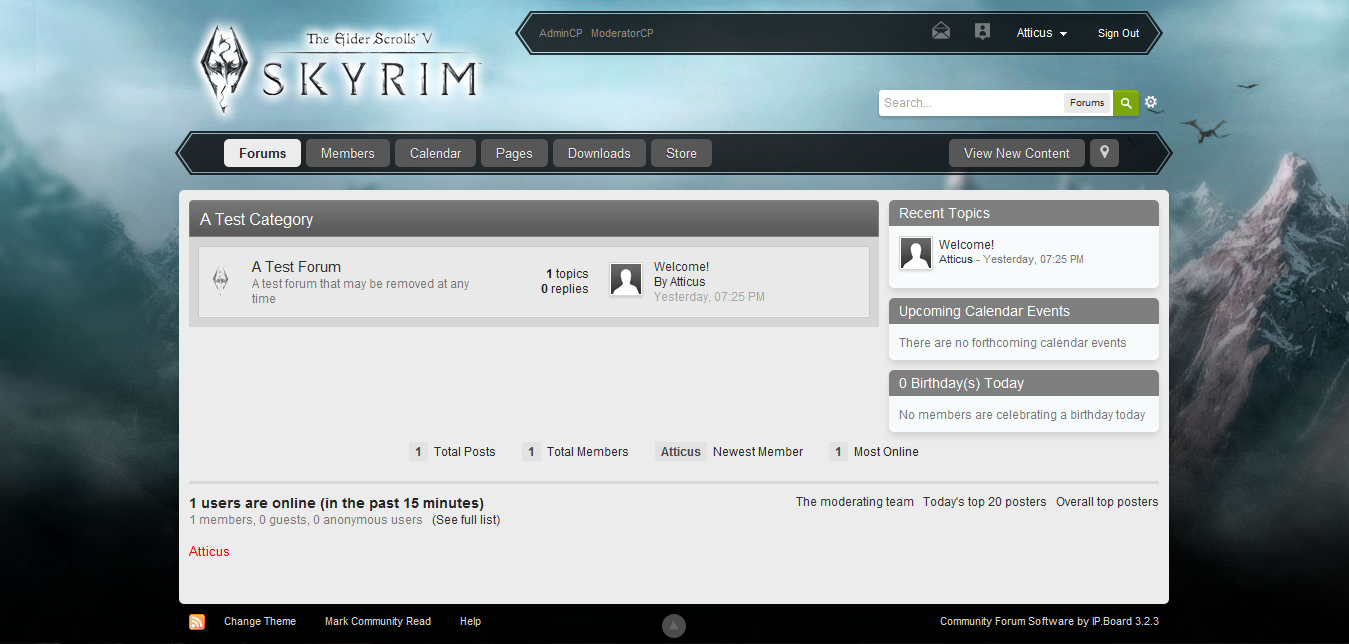Screen dimensions: 1349x644
Task: Click the red Atticus online user name
Action: pyautogui.click(x=209, y=551)
